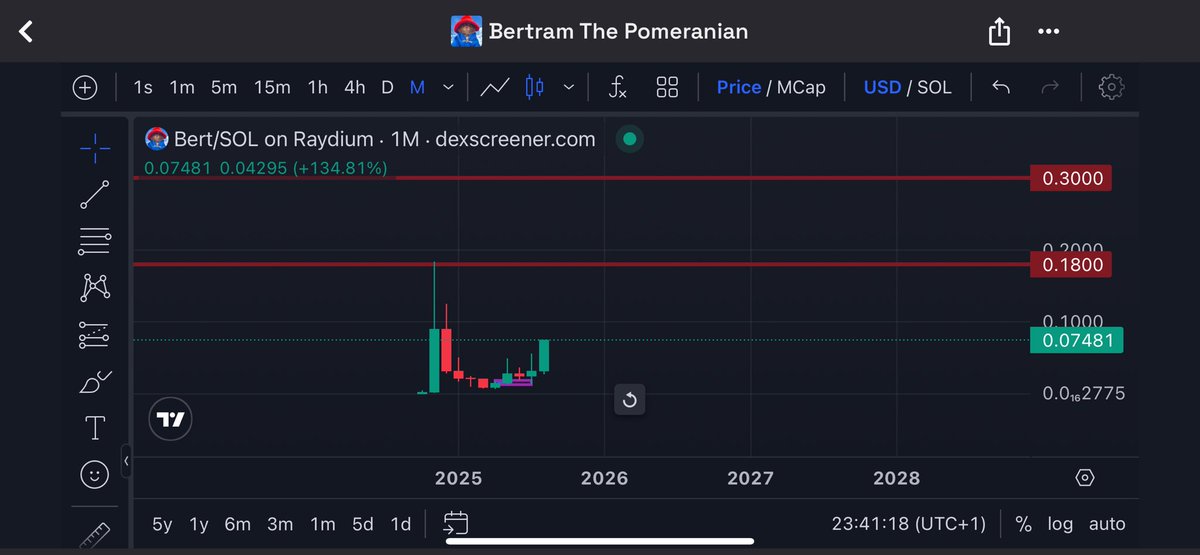Image resolution: width=1200 pixels, height=555 pixels.
Task: Toggle log scale
Action: coord(1060,524)
